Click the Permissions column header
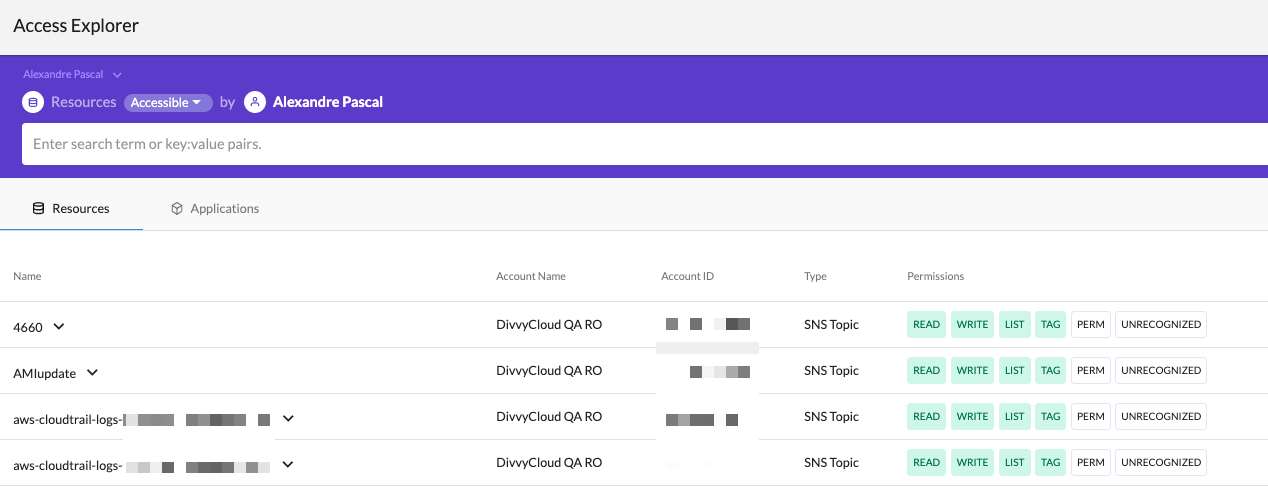Viewport: 1268px width, 492px height. pyautogui.click(x=935, y=276)
